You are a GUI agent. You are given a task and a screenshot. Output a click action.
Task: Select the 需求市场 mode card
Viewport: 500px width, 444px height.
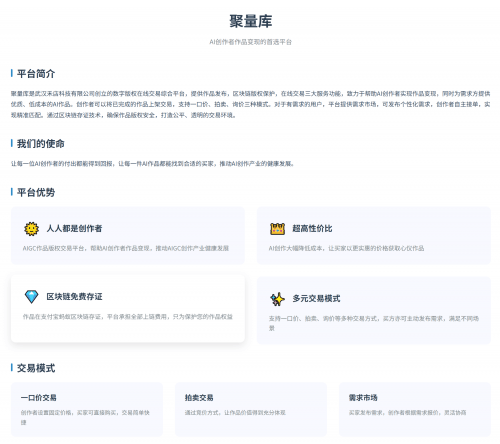pyautogui.click(x=415, y=409)
